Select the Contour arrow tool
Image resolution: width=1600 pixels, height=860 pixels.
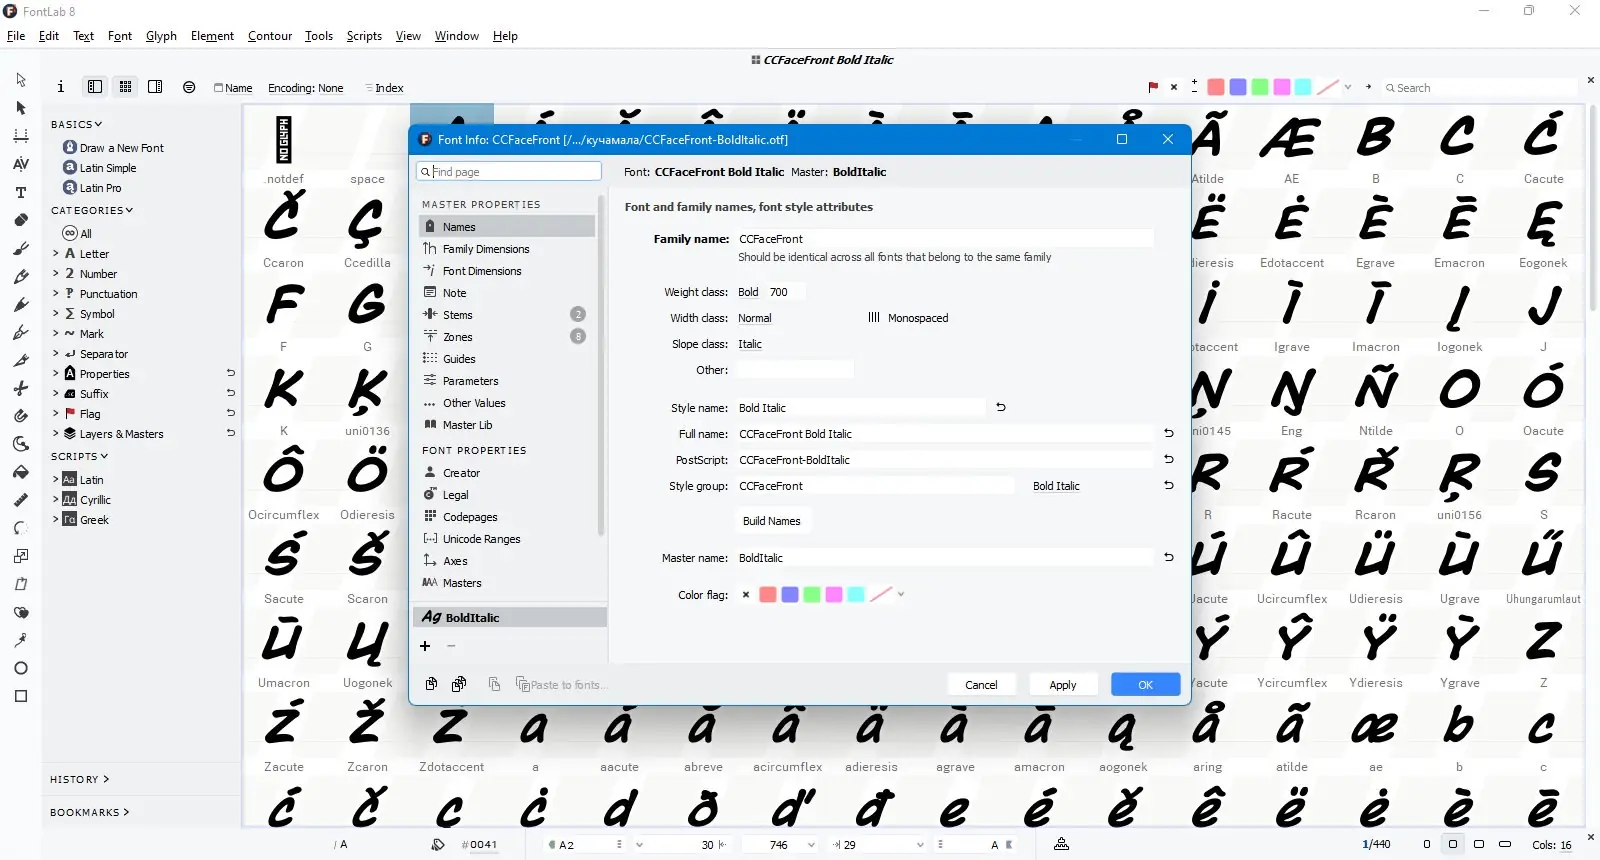click(x=21, y=80)
